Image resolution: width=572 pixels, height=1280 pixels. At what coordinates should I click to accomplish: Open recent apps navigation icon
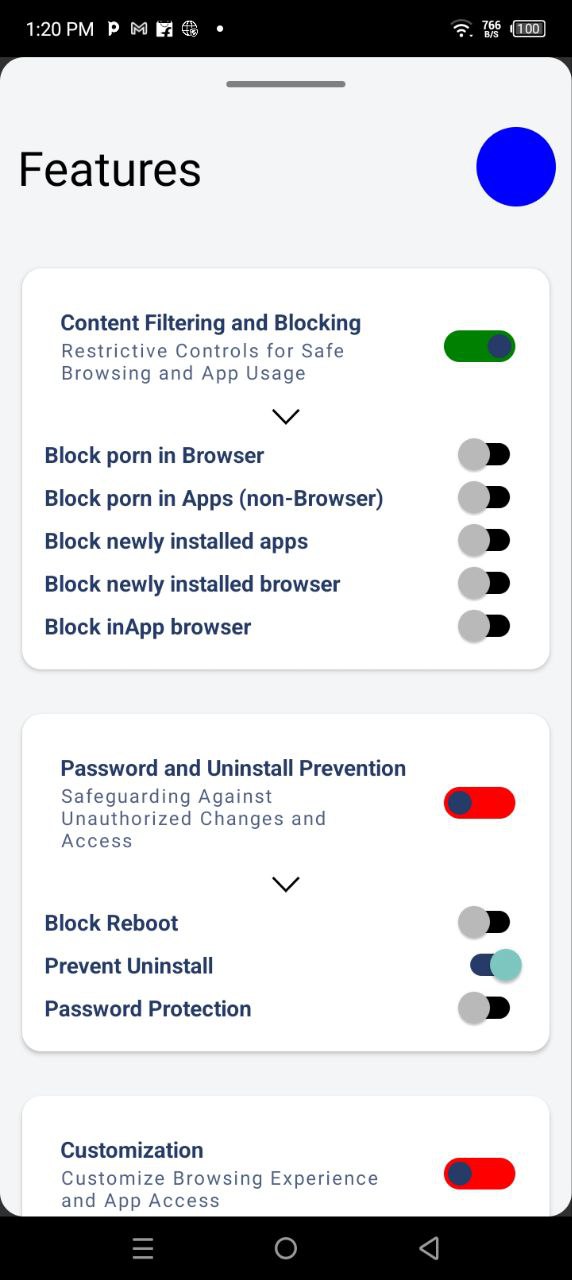pyautogui.click(x=143, y=1248)
